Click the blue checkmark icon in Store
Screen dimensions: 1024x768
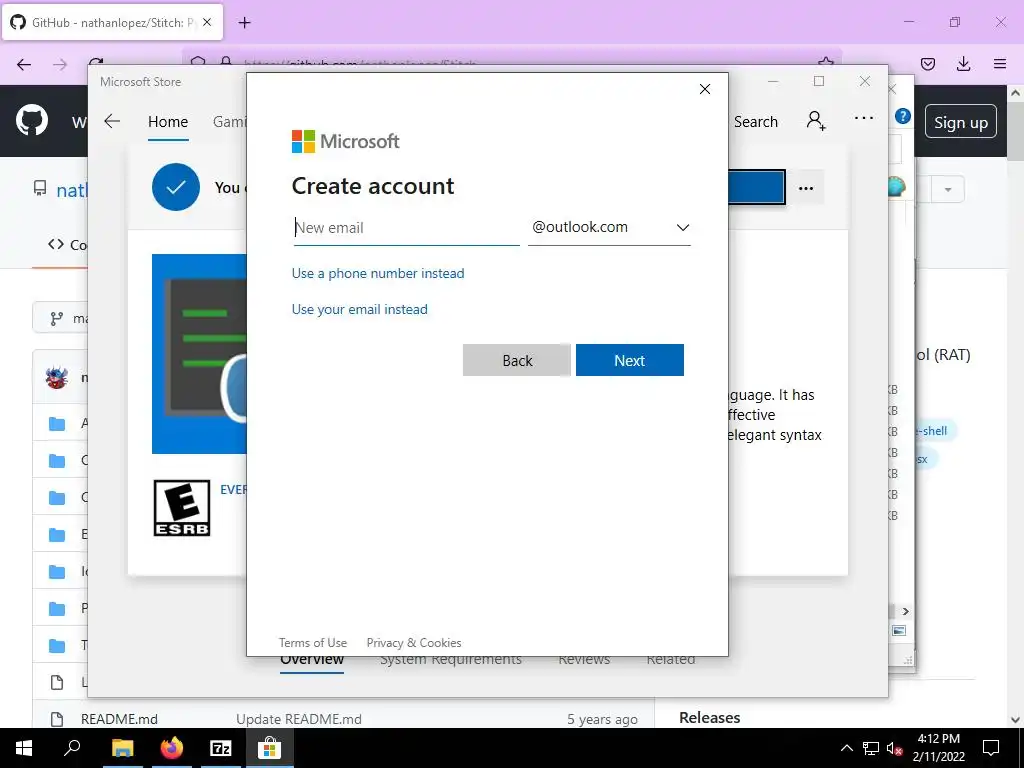[176, 187]
